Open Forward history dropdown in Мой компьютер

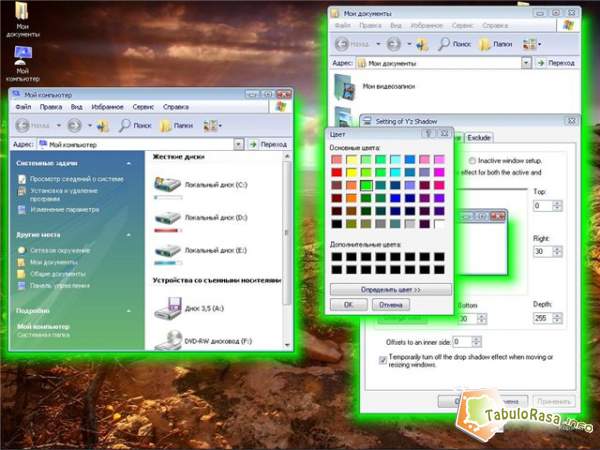[x=90, y=125]
